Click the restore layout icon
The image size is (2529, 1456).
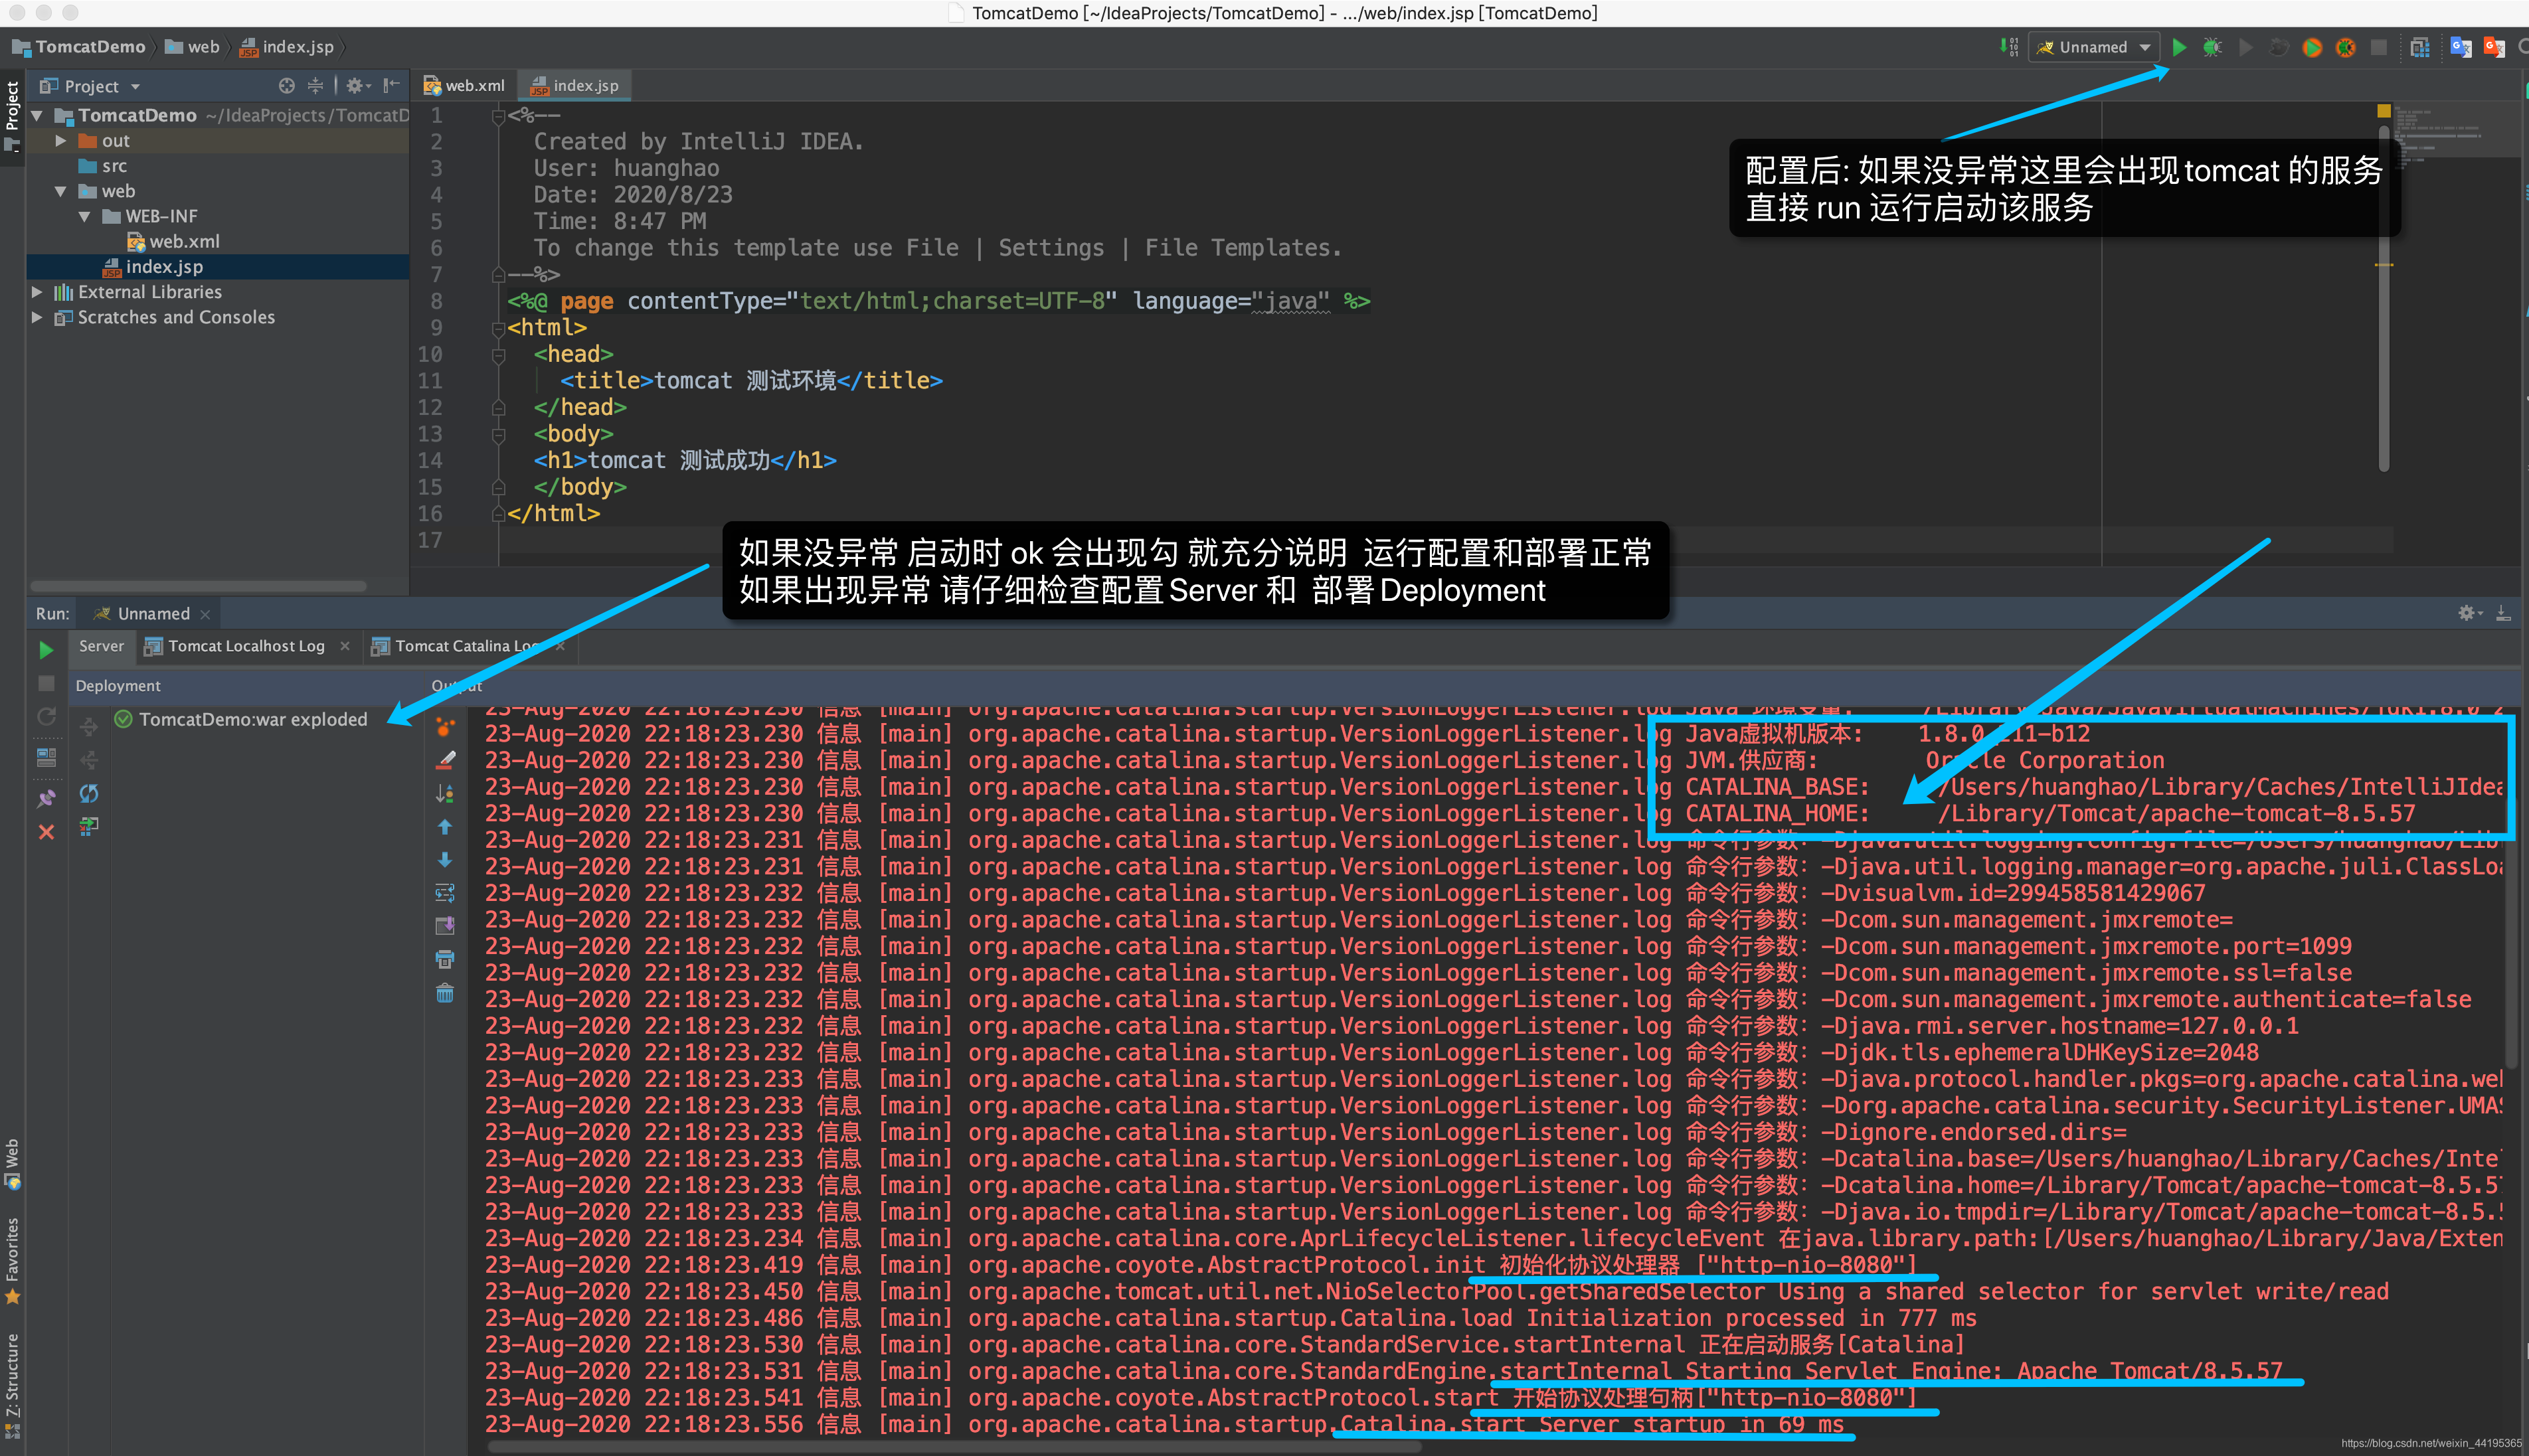click(x=46, y=757)
